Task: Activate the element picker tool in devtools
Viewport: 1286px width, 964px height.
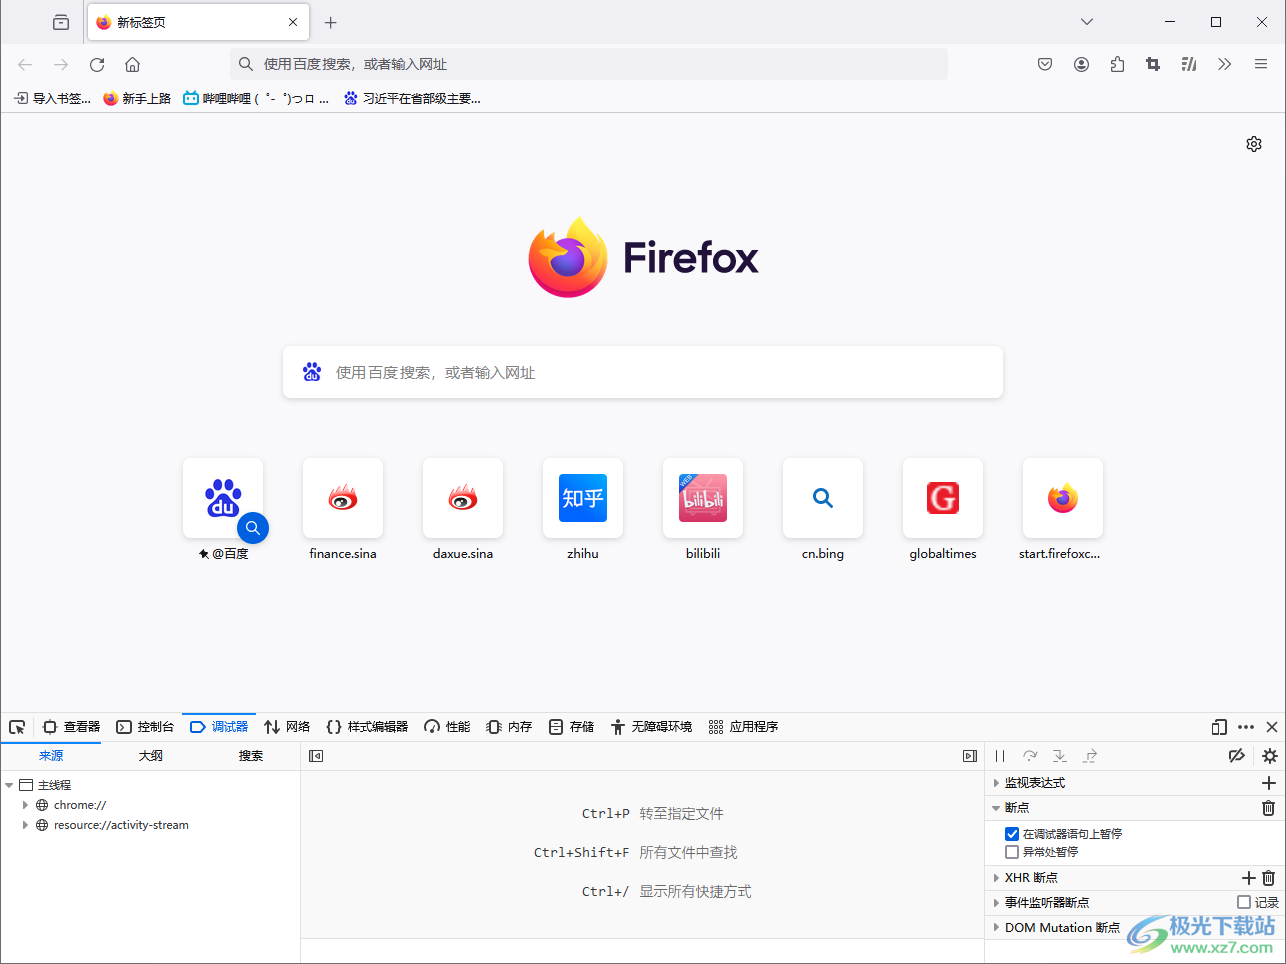Action: pos(17,727)
